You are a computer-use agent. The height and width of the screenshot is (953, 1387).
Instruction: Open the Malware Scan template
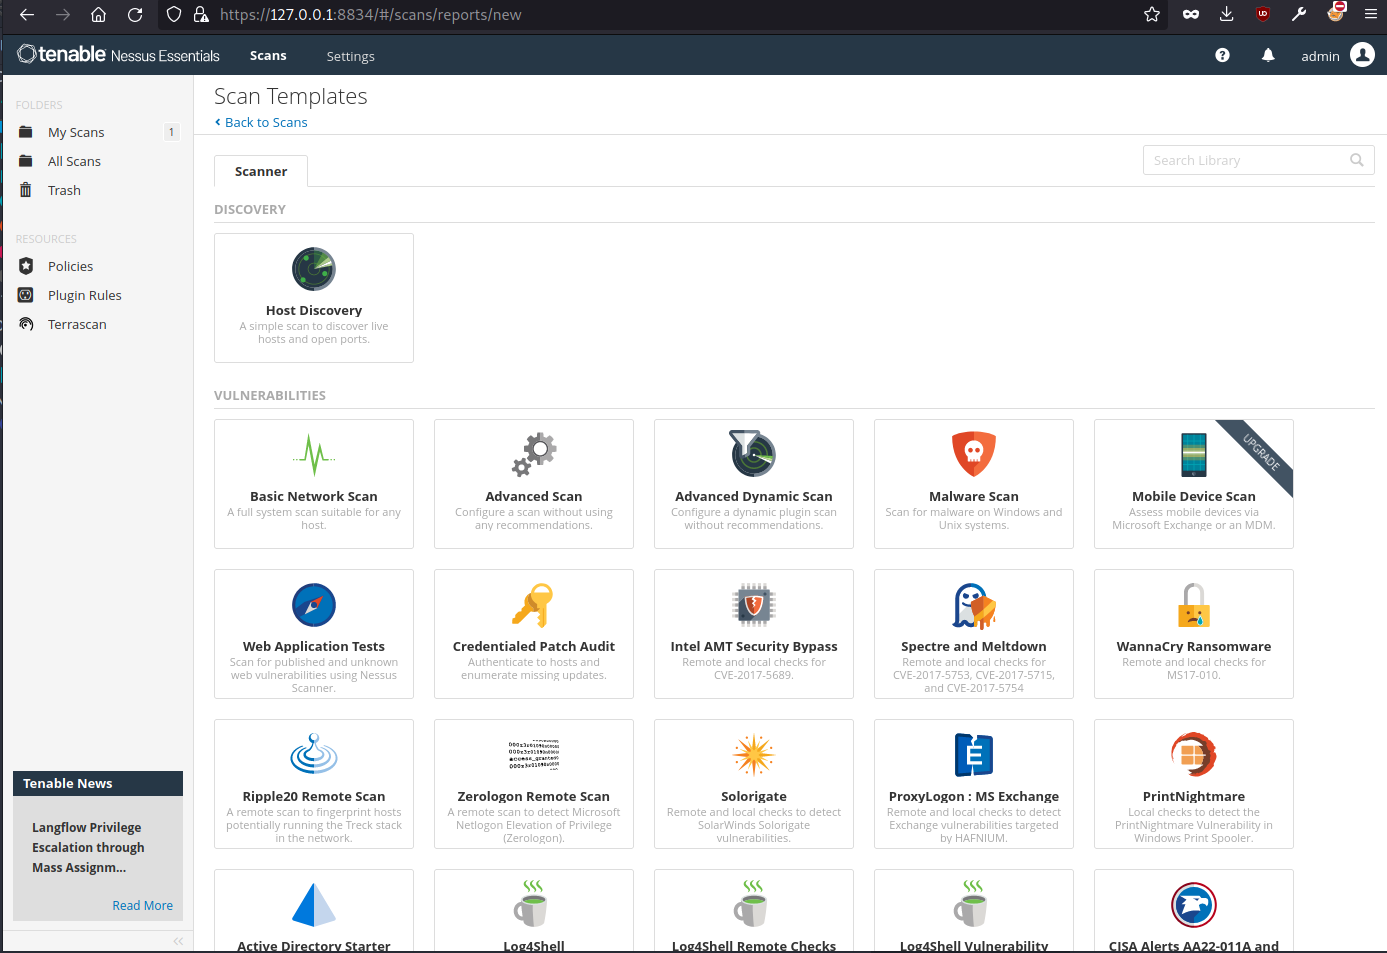pos(973,484)
